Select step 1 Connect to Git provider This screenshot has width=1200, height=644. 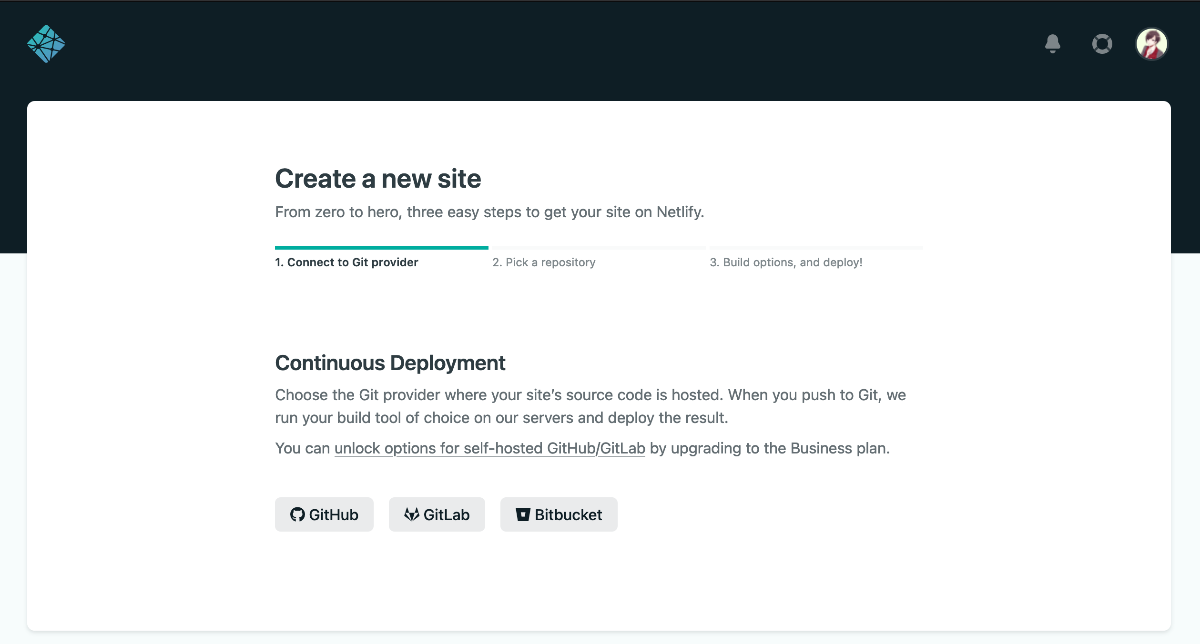tap(346, 262)
